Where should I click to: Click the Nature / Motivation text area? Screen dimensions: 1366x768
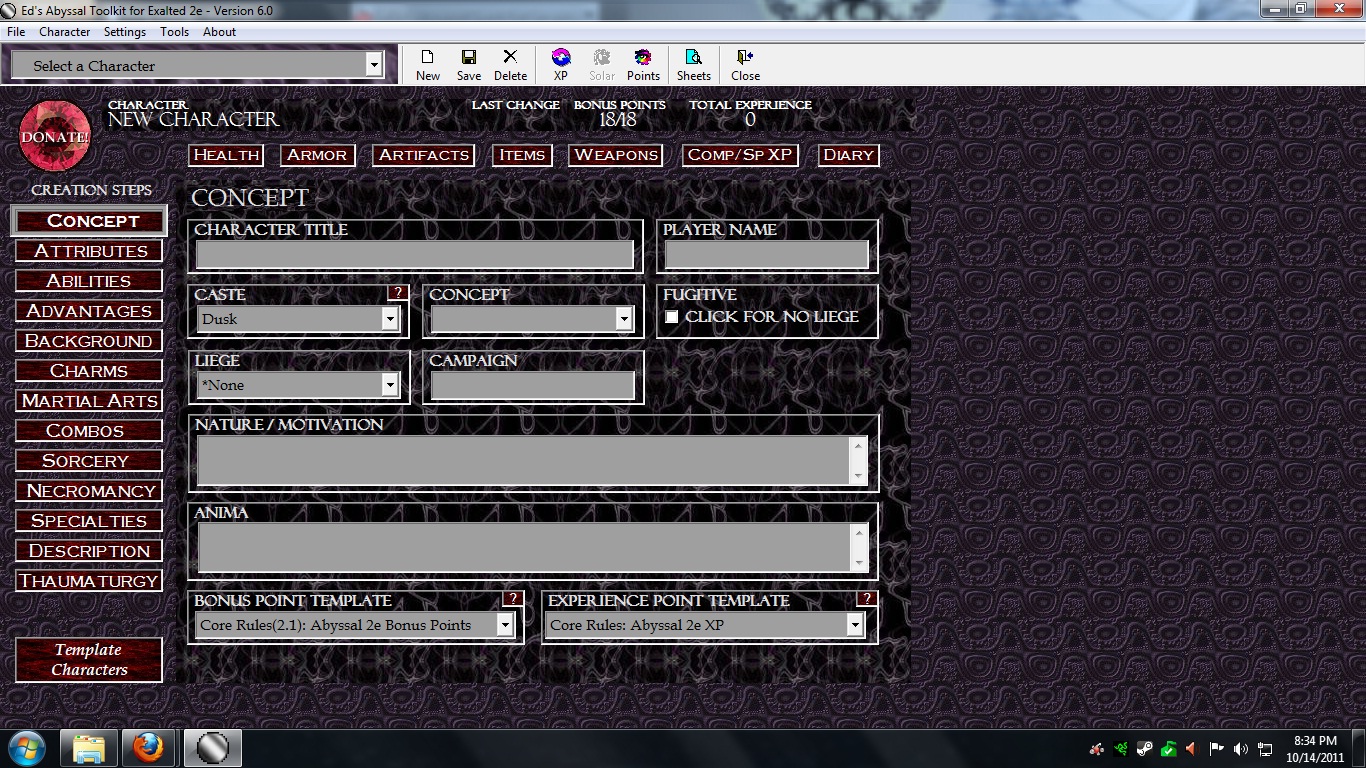pos(533,461)
